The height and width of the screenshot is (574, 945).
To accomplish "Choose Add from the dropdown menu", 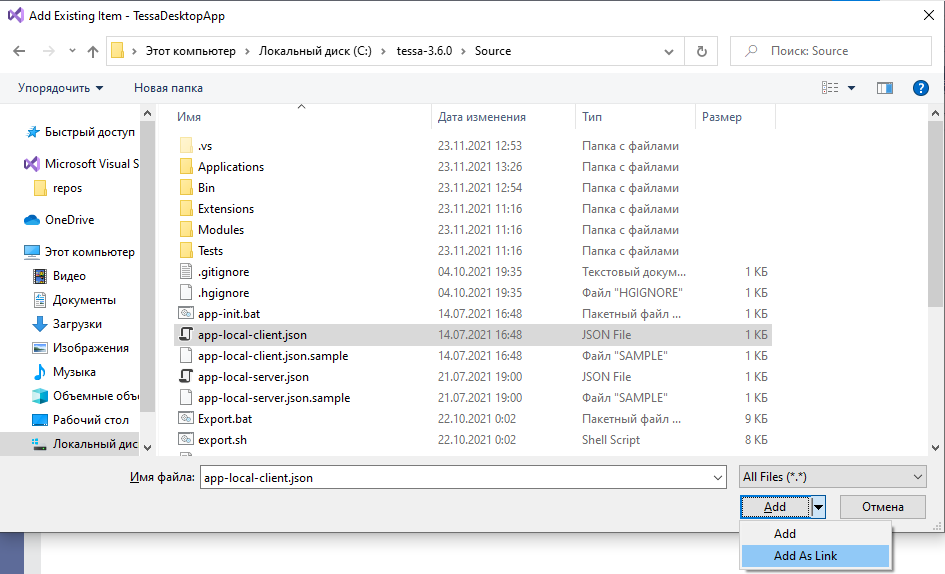I will coord(785,534).
